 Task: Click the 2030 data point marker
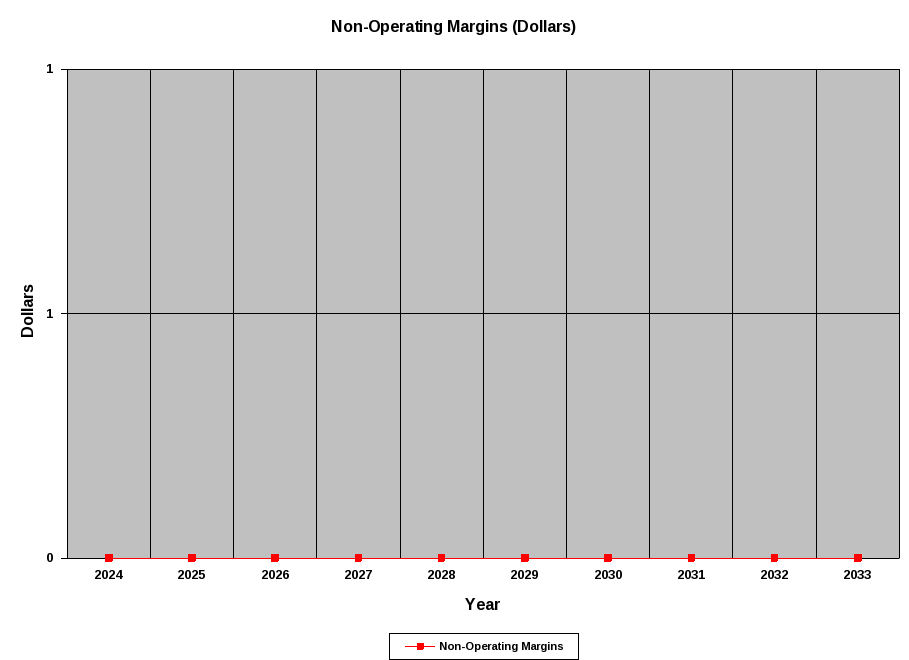tap(608, 558)
